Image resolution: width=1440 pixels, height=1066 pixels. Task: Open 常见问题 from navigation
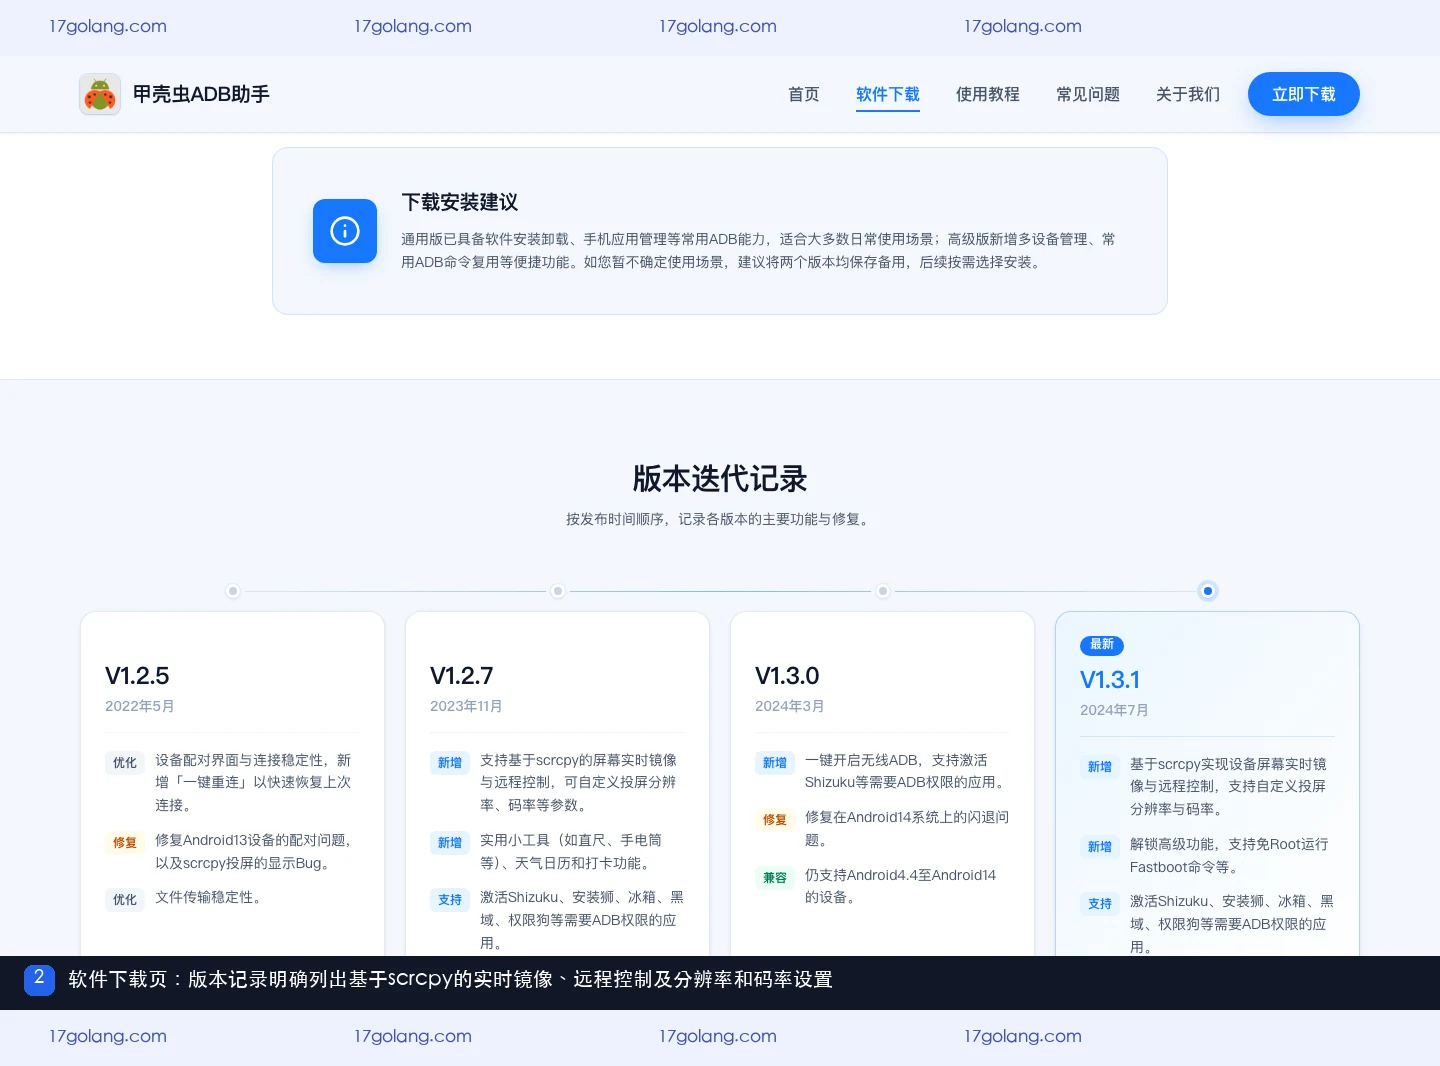click(1088, 94)
